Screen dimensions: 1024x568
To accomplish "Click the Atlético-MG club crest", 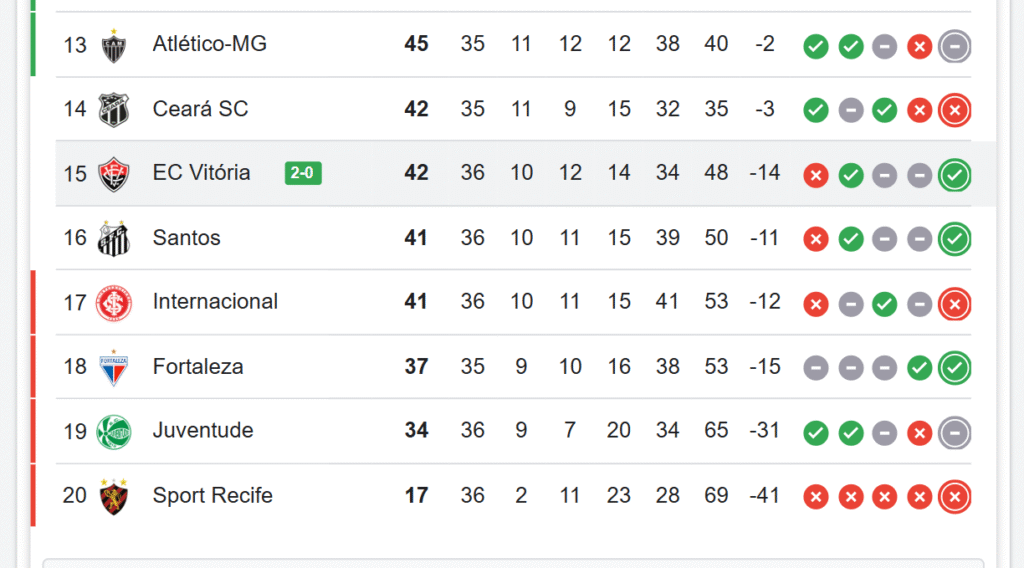I will pyautogui.click(x=114, y=46).
